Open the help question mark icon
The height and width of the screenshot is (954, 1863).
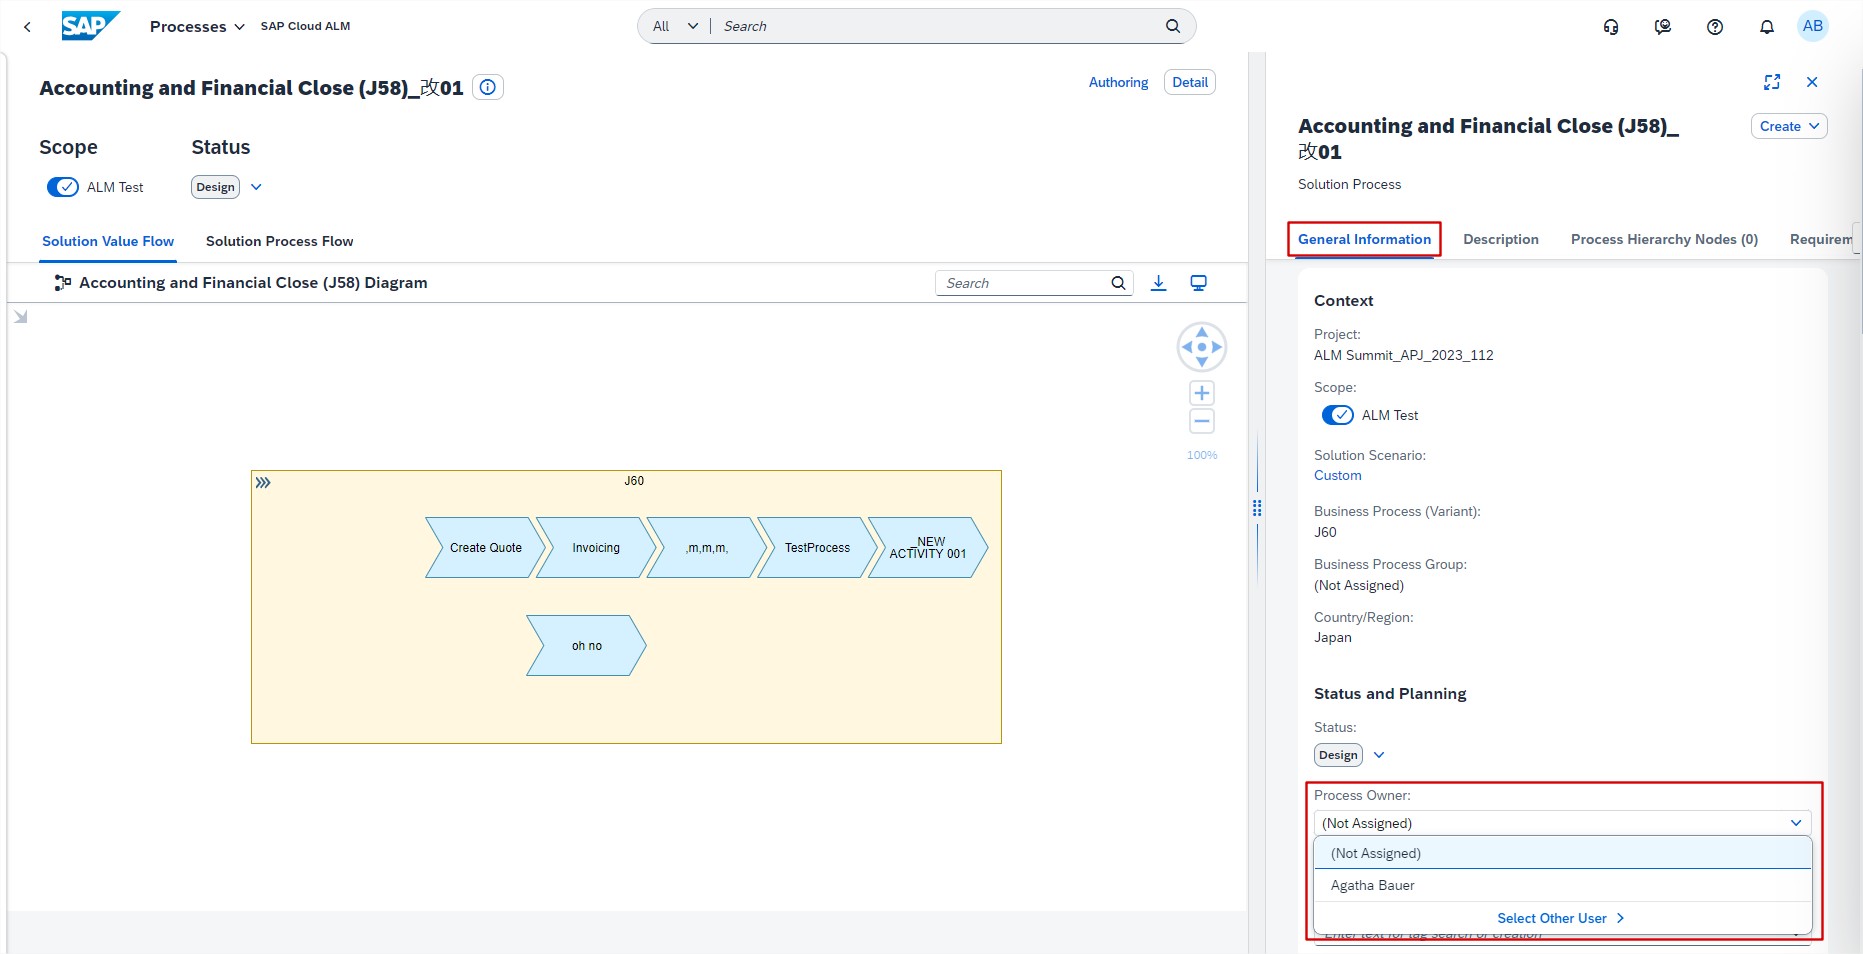coord(1714,27)
